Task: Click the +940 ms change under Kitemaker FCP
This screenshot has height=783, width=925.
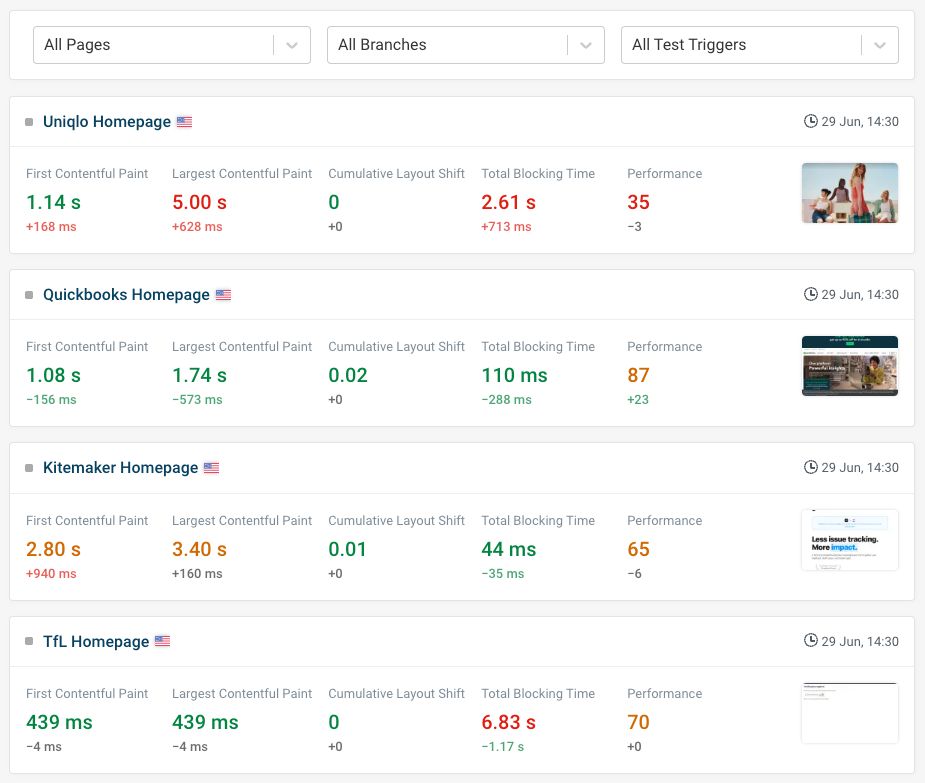Action: [51, 574]
